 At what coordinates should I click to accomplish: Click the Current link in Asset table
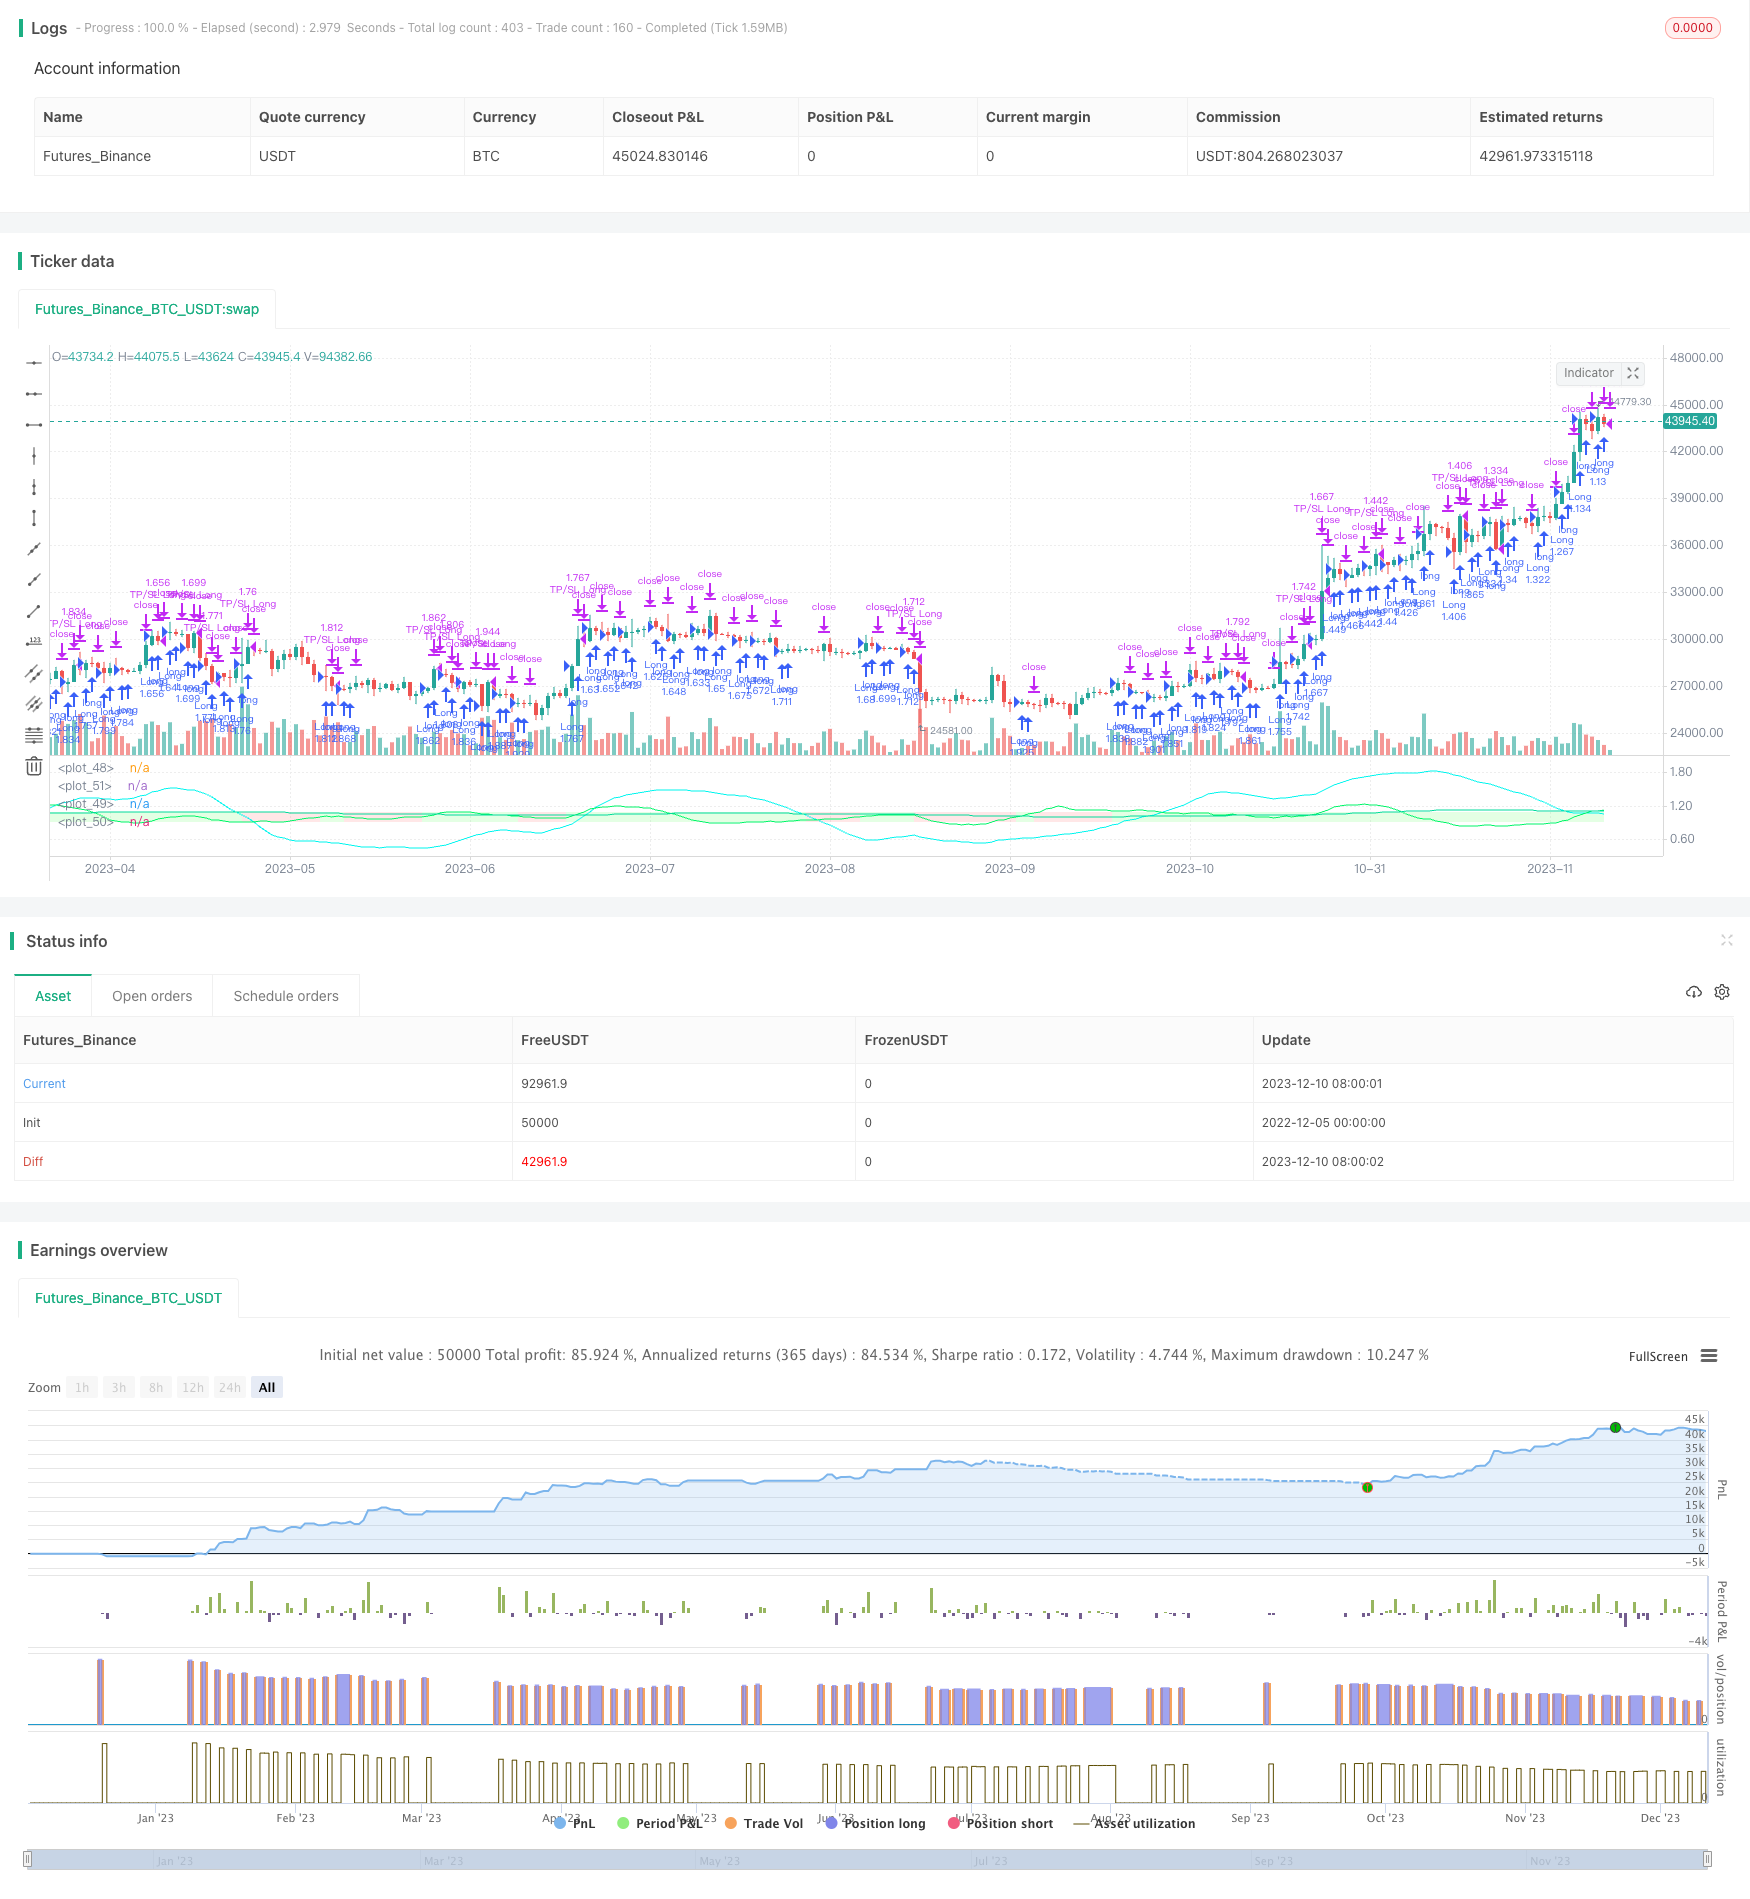[x=44, y=1084]
